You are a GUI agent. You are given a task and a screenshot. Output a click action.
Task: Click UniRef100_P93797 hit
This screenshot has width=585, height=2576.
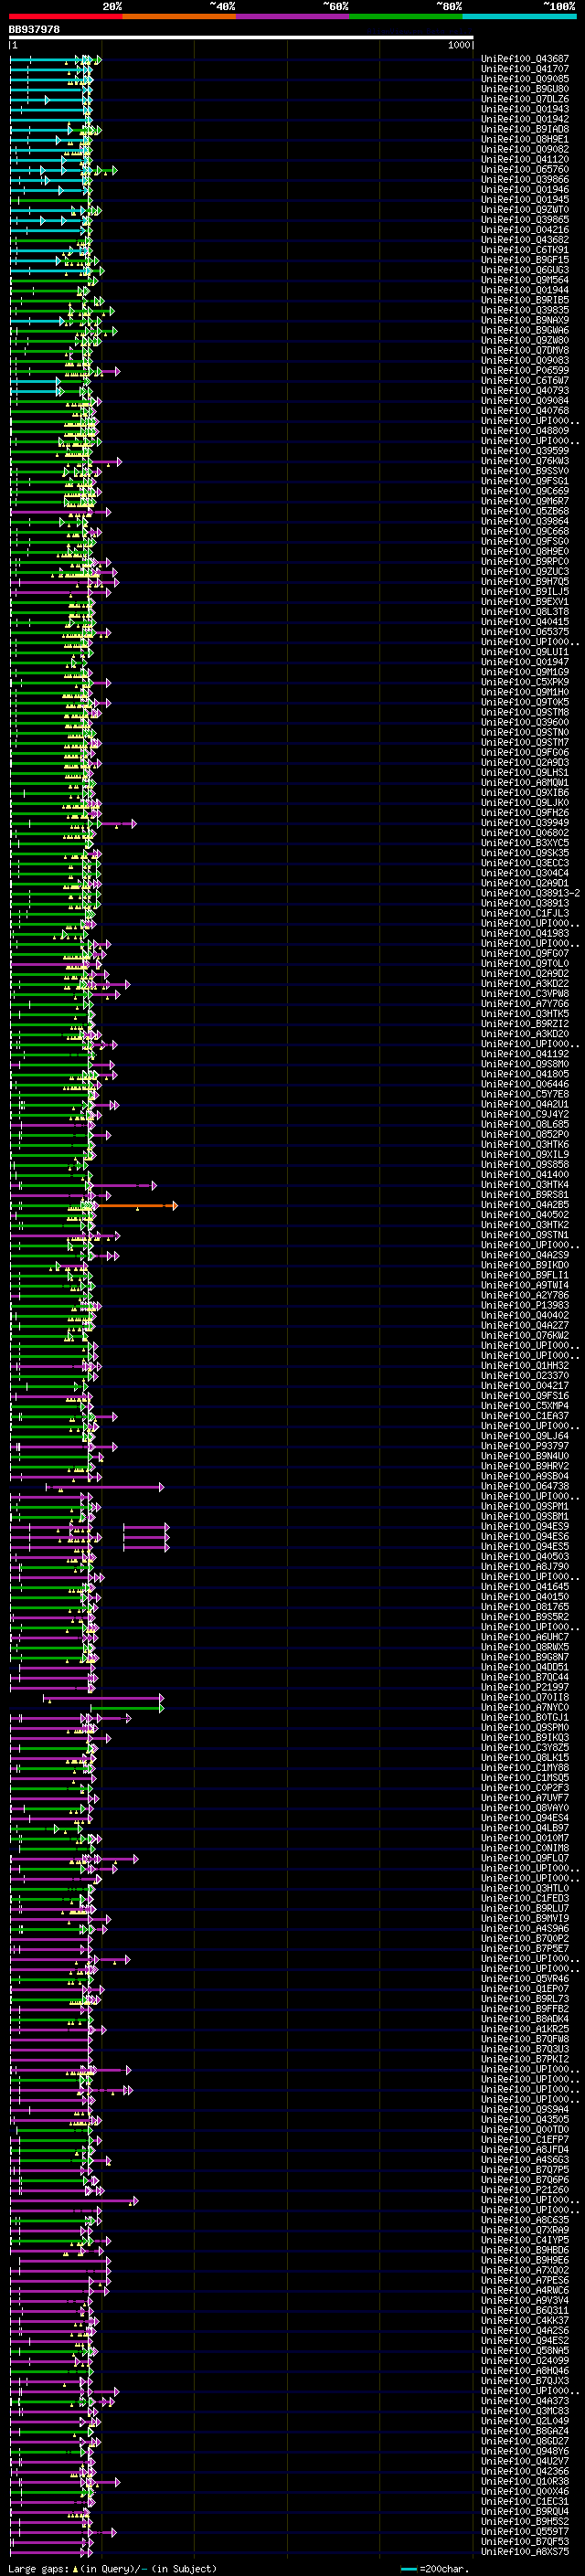(x=525, y=1446)
